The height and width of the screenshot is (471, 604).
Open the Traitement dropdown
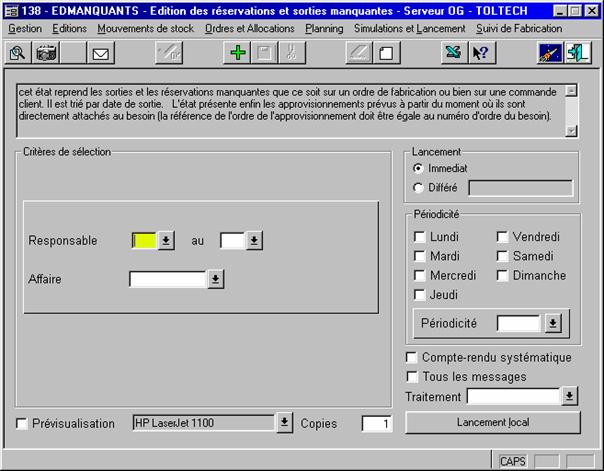(570, 397)
